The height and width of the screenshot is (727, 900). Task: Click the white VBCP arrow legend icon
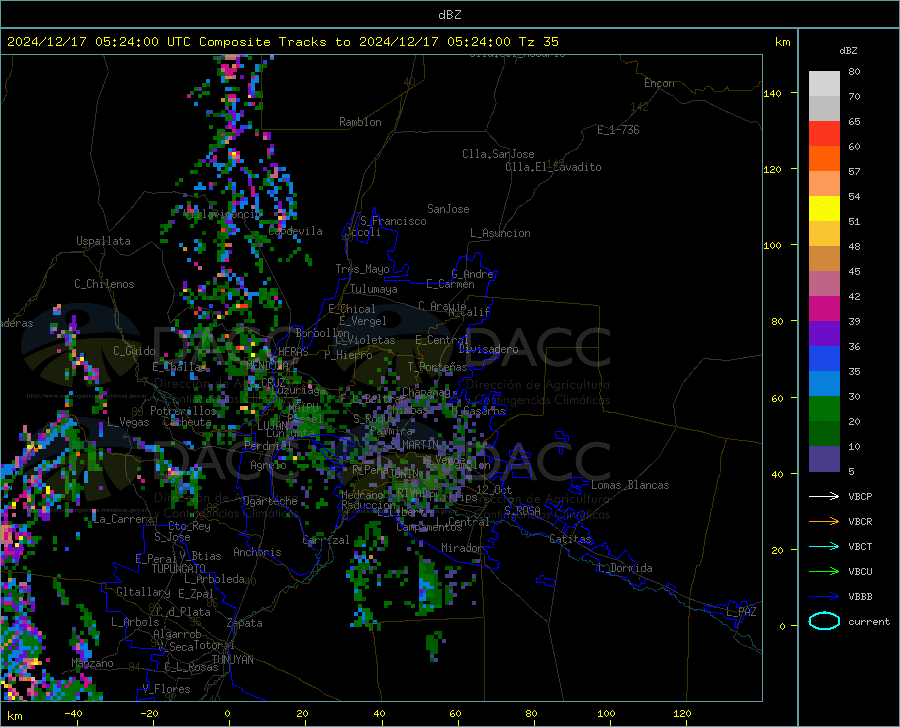[x=824, y=496]
